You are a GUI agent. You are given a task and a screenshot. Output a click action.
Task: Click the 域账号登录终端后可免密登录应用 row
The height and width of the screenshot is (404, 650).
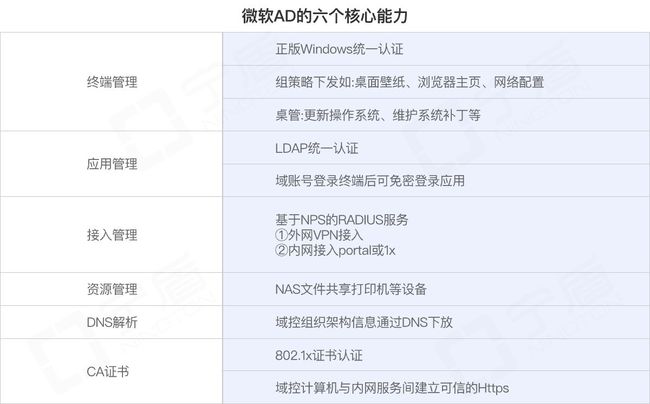(436, 180)
